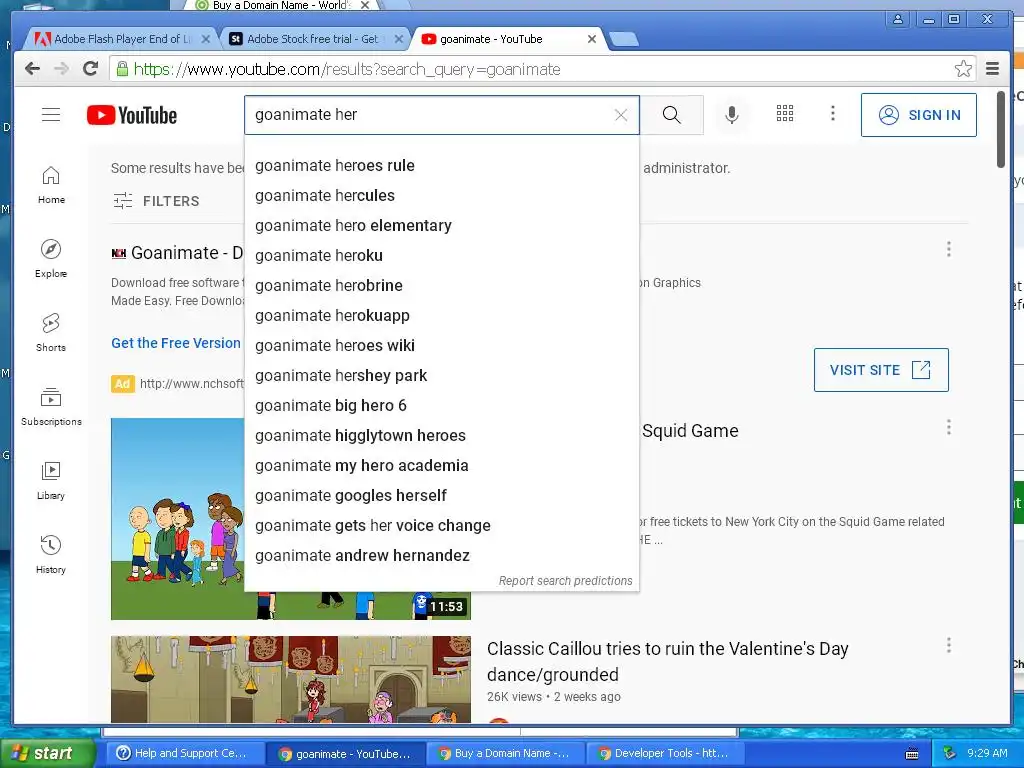This screenshot has width=1024, height=768.
Task: Open Library in the sidebar
Action: 51,481
